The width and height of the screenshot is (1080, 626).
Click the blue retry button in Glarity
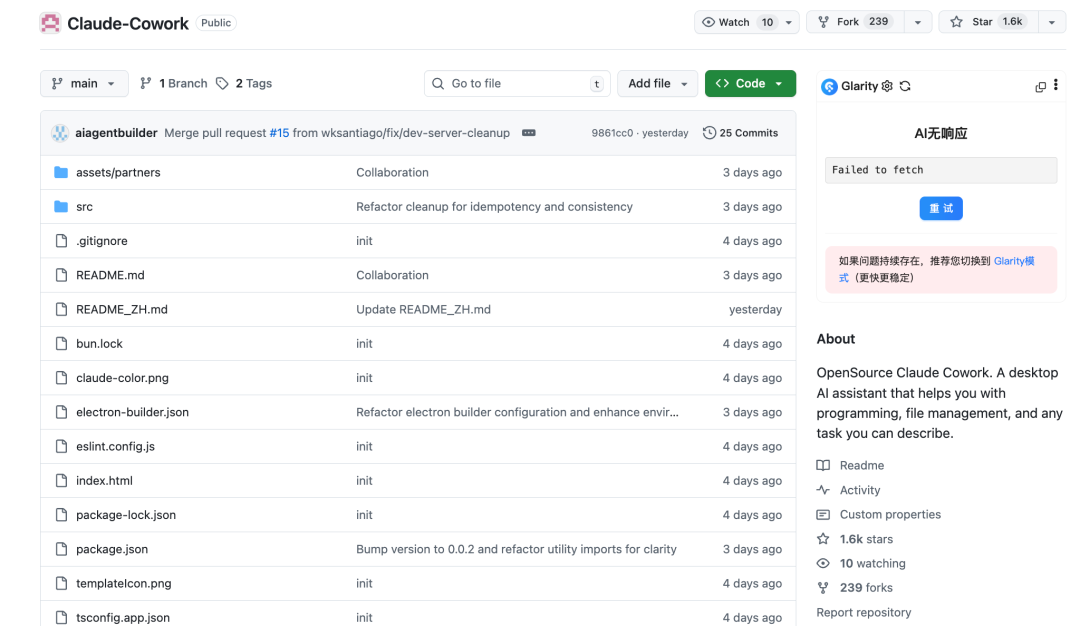[x=941, y=208]
